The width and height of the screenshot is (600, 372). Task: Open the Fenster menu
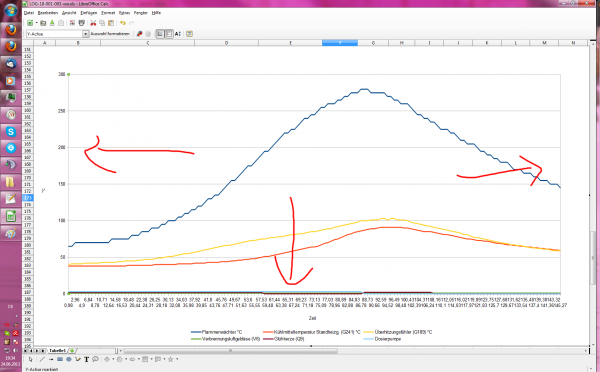(140, 13)
